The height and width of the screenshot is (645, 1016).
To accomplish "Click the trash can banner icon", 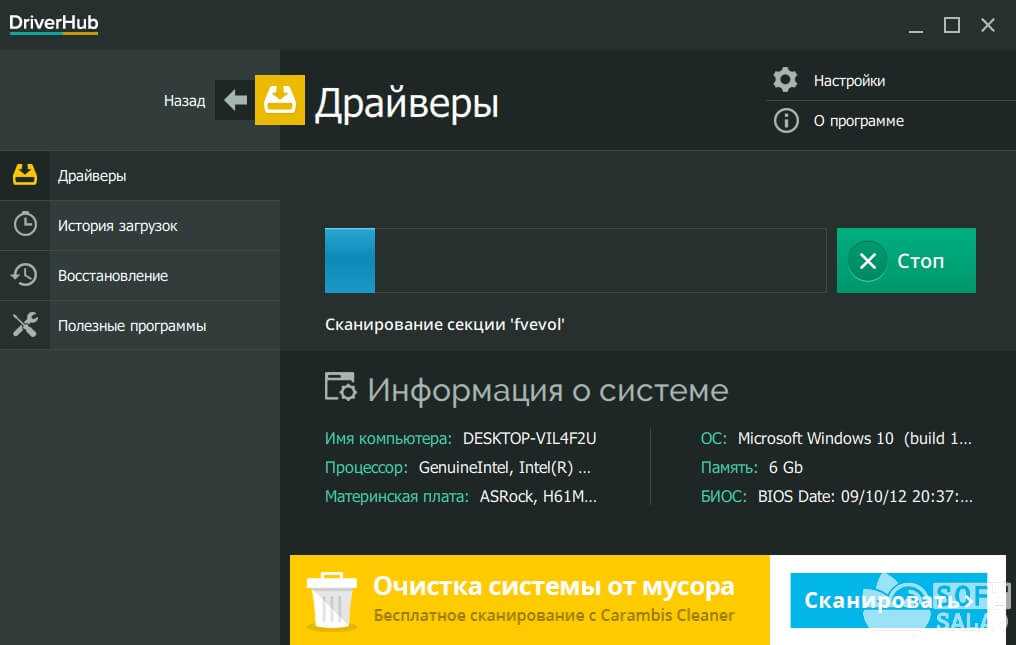I will pyautogui.click(x=329, y=599).
